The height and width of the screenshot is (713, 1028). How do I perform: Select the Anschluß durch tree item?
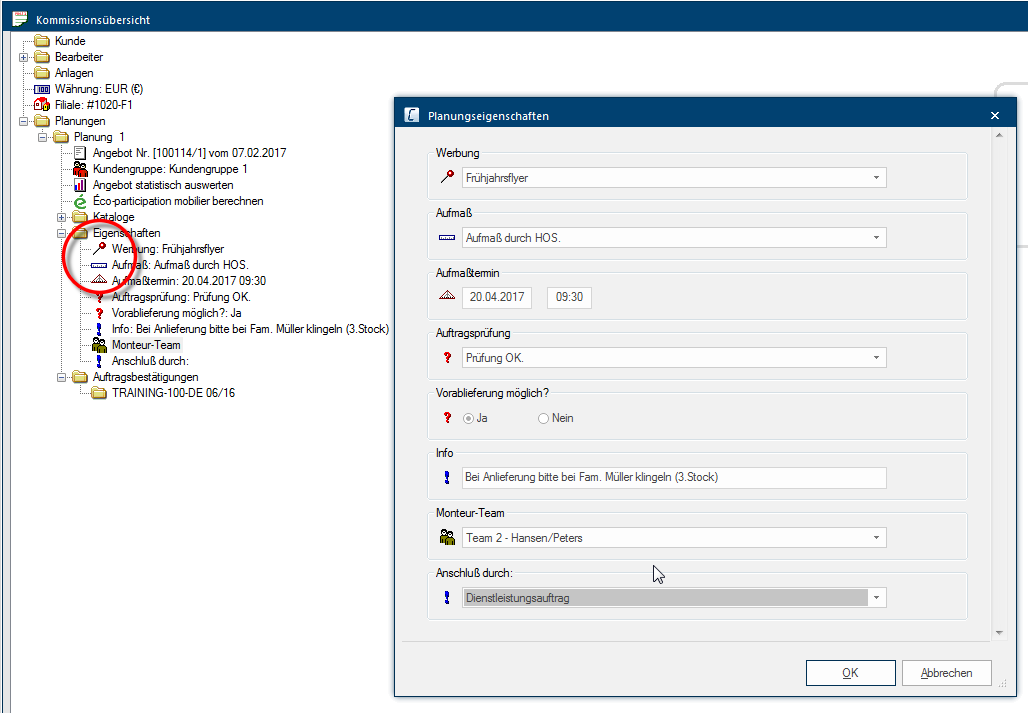(150, 361)
